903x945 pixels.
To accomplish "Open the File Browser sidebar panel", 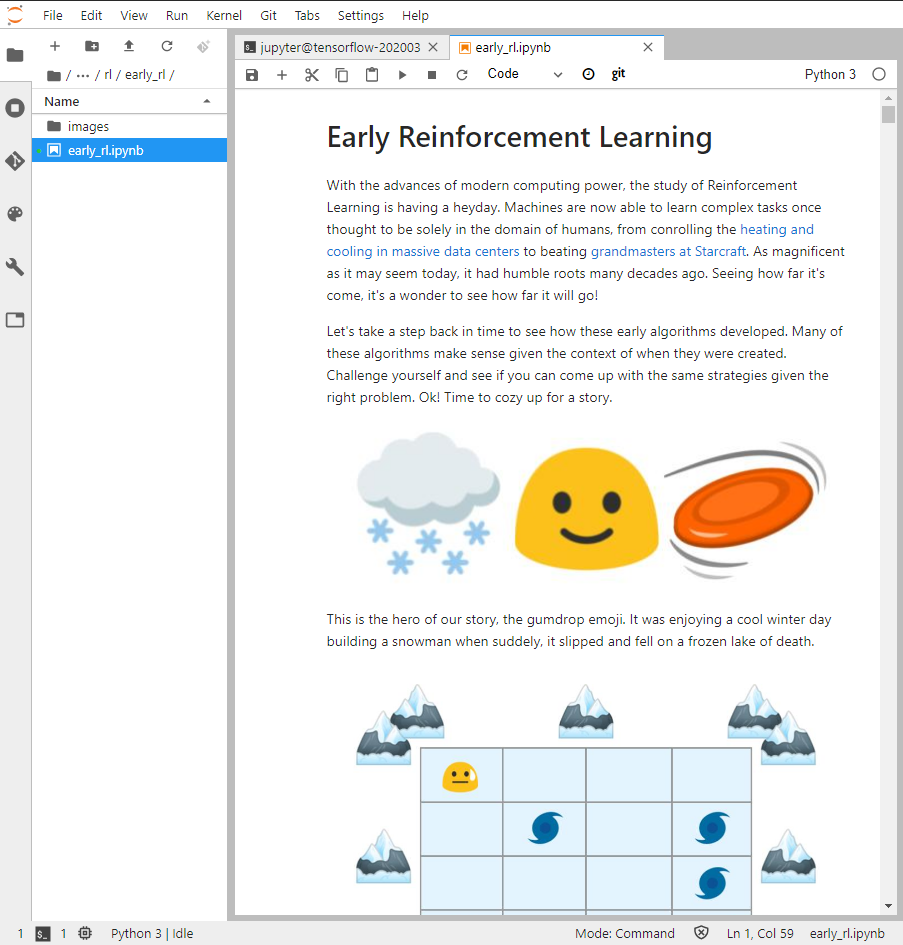I will [15, 55].
